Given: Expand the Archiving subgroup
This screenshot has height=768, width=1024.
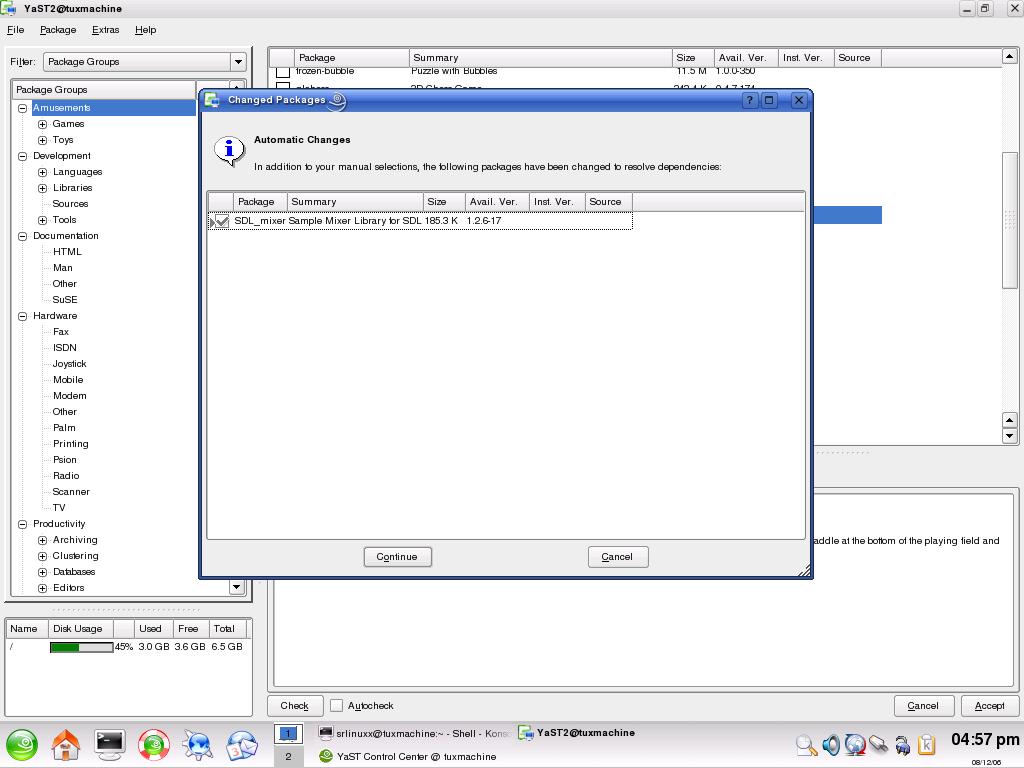Looking at the screenshot, I should (x=42, y=540).
